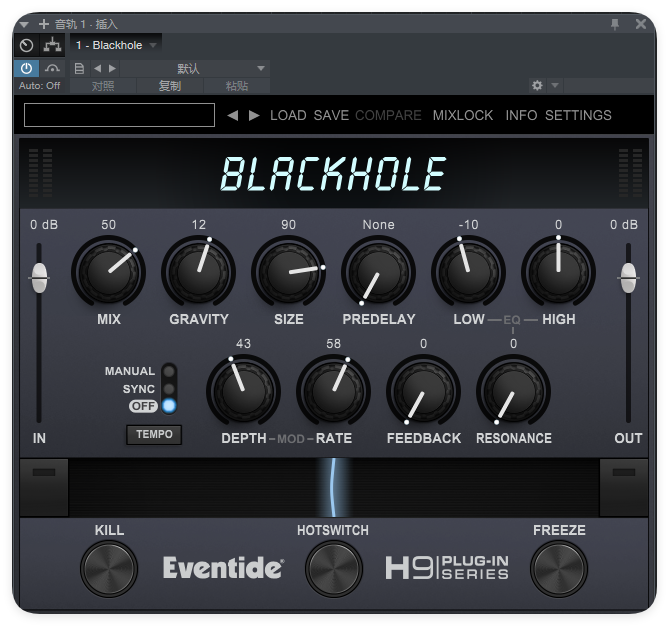
Task: Click the Auto: Off label
Action: pos(39,86)
